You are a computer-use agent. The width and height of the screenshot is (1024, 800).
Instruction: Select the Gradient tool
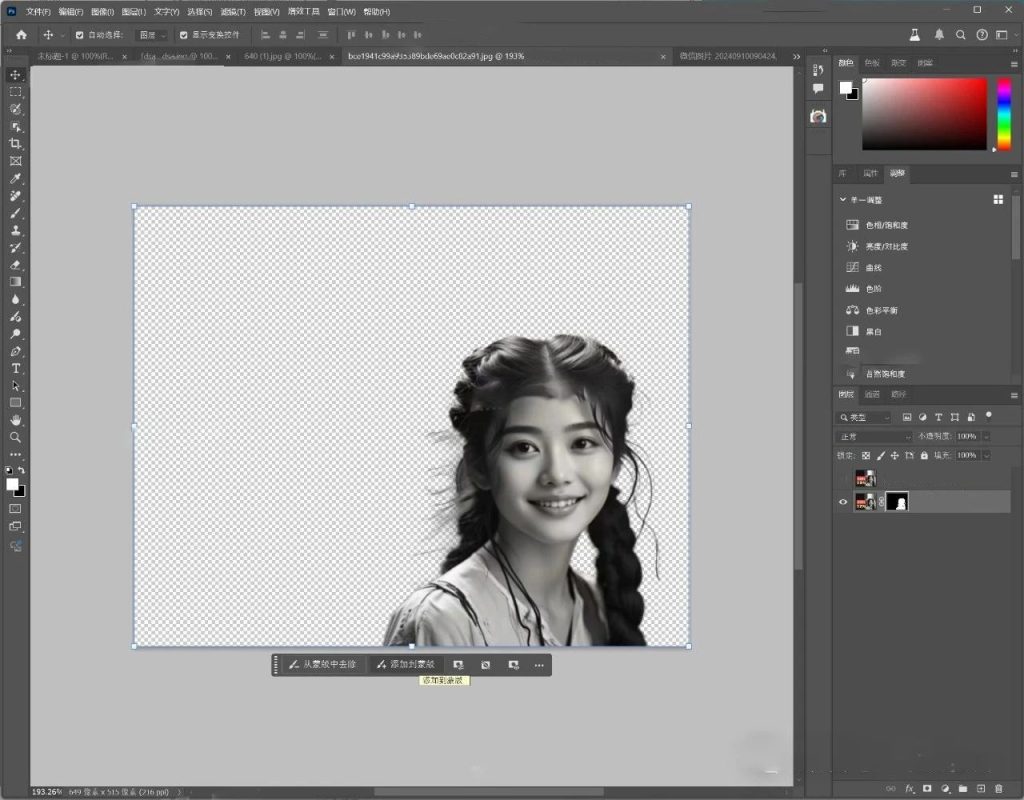[16, 282]
